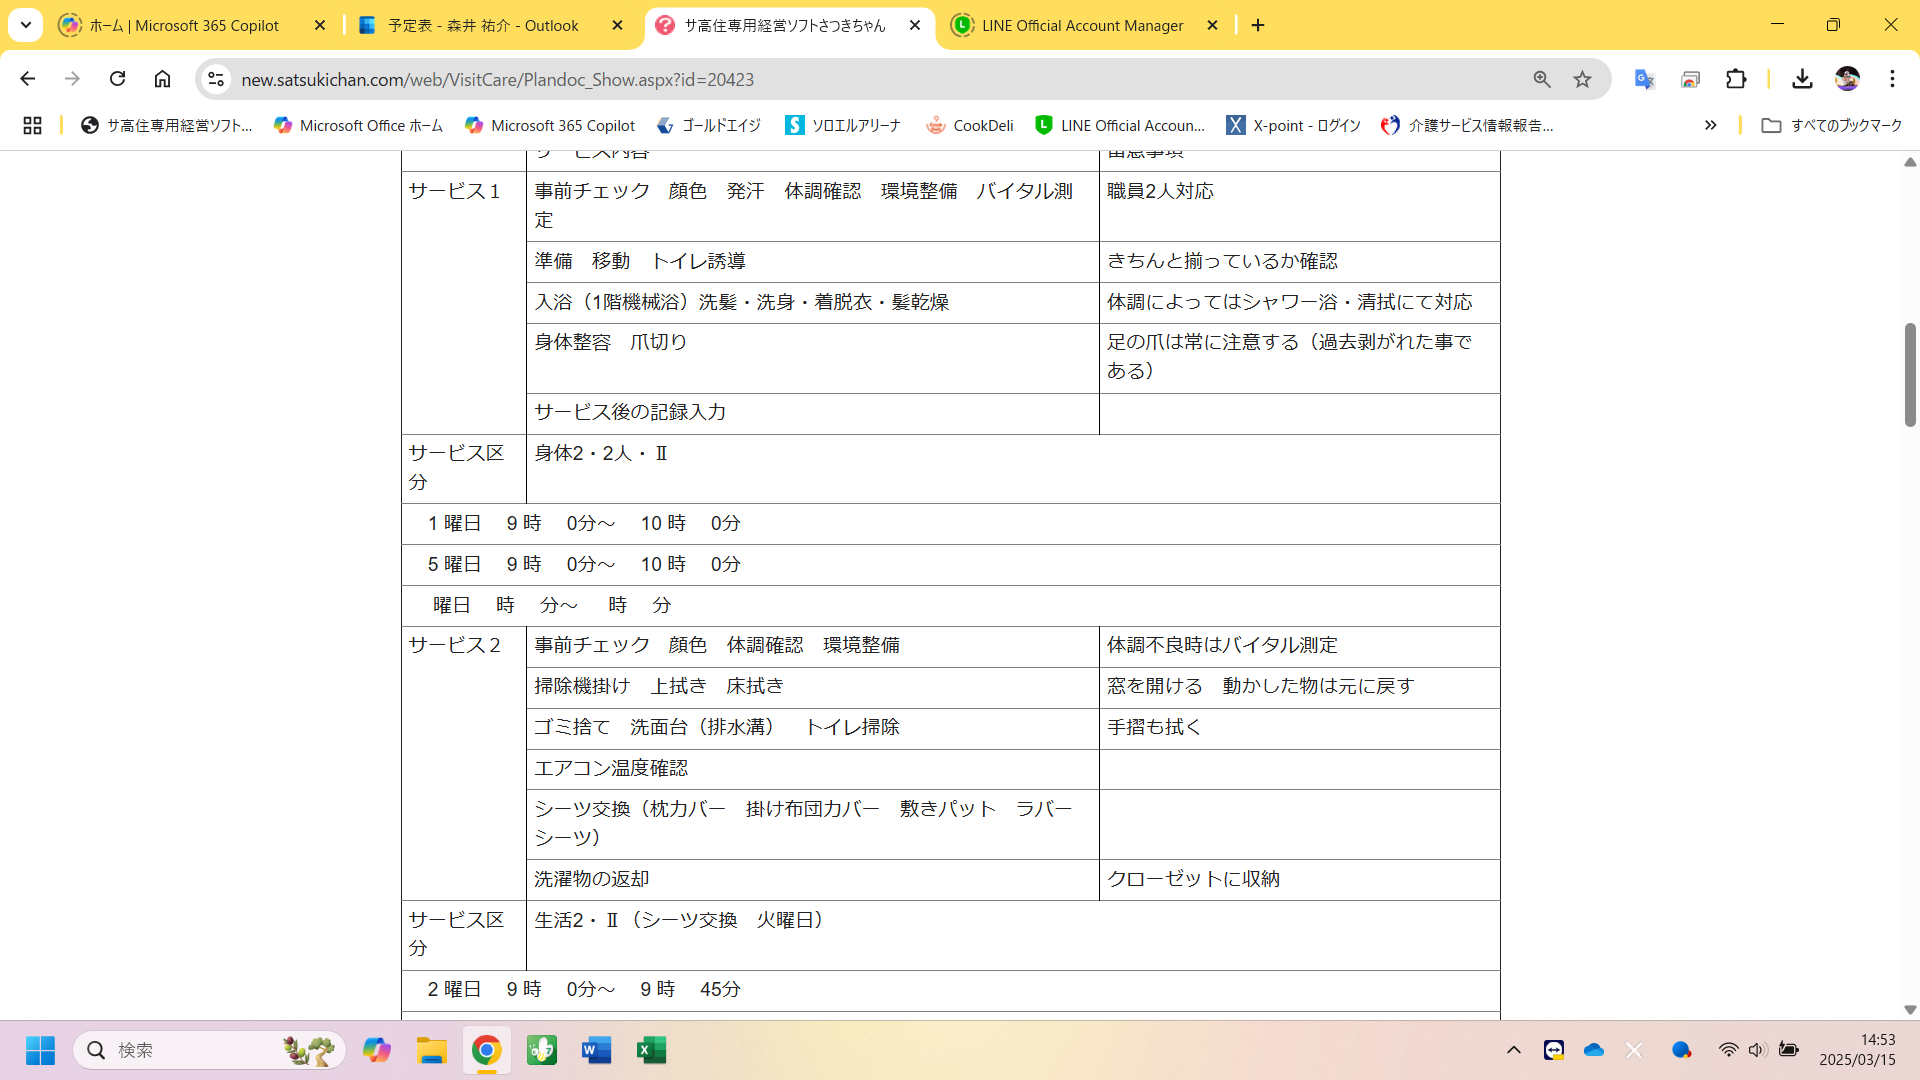Open Excel from the taskbar
Image resolution: width=1920 pixels, height=1080 pixels.
tap(651, 1050)
